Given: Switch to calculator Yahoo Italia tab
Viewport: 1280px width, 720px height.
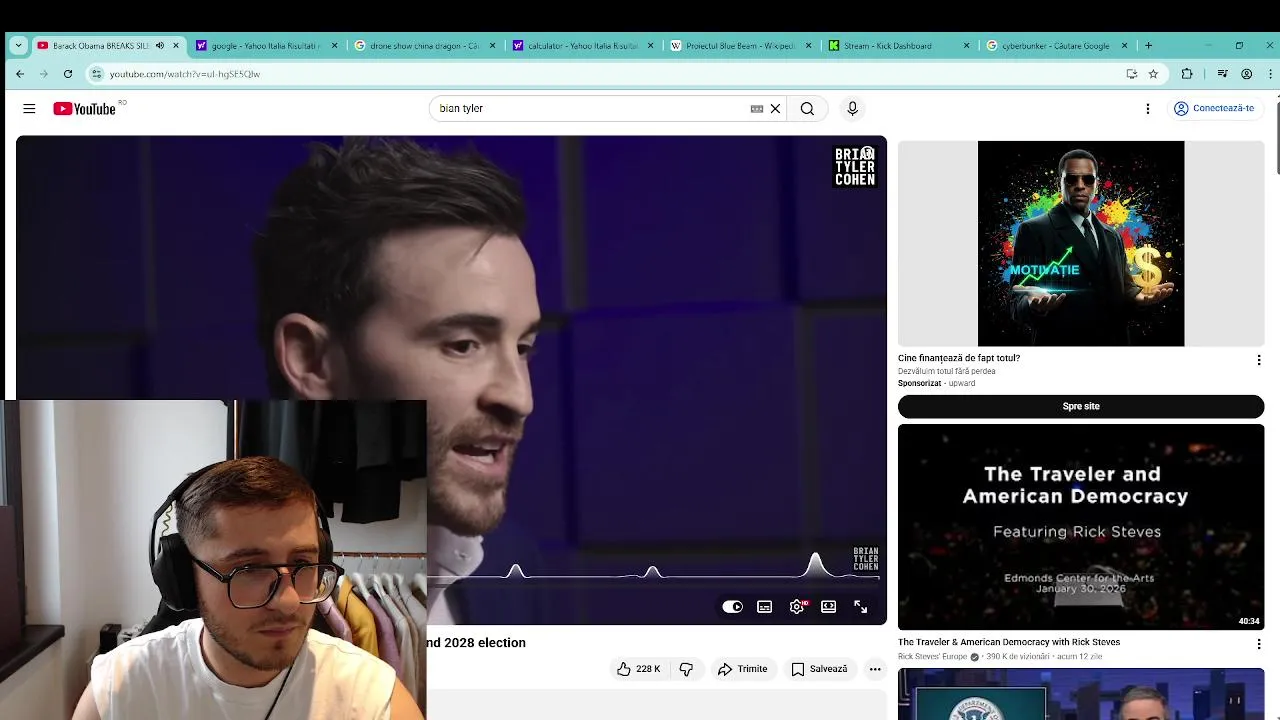Looking at the screenshot, I should pos(583,45).
